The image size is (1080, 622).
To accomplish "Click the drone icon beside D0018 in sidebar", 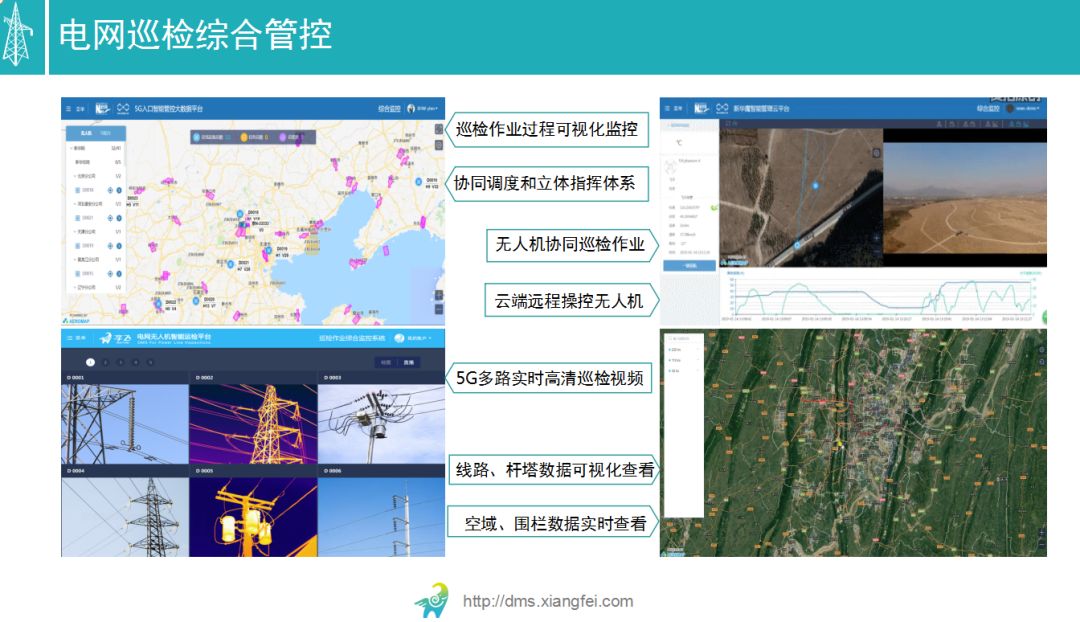I will [119, 189].
